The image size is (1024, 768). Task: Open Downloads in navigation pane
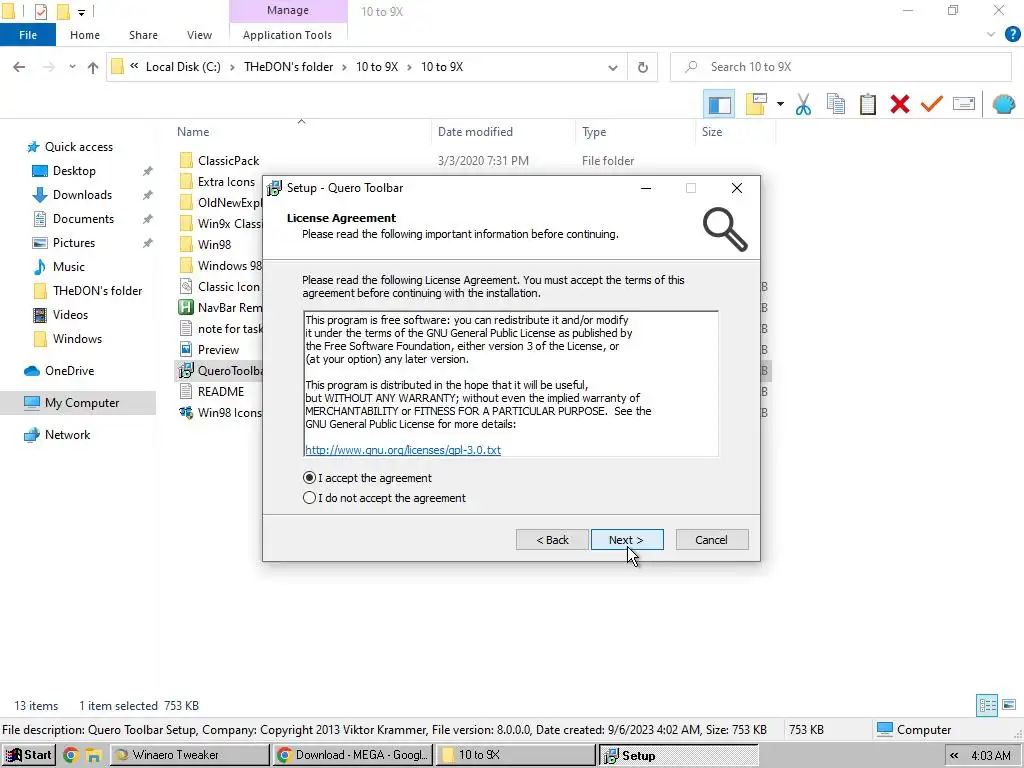[82, 195]
